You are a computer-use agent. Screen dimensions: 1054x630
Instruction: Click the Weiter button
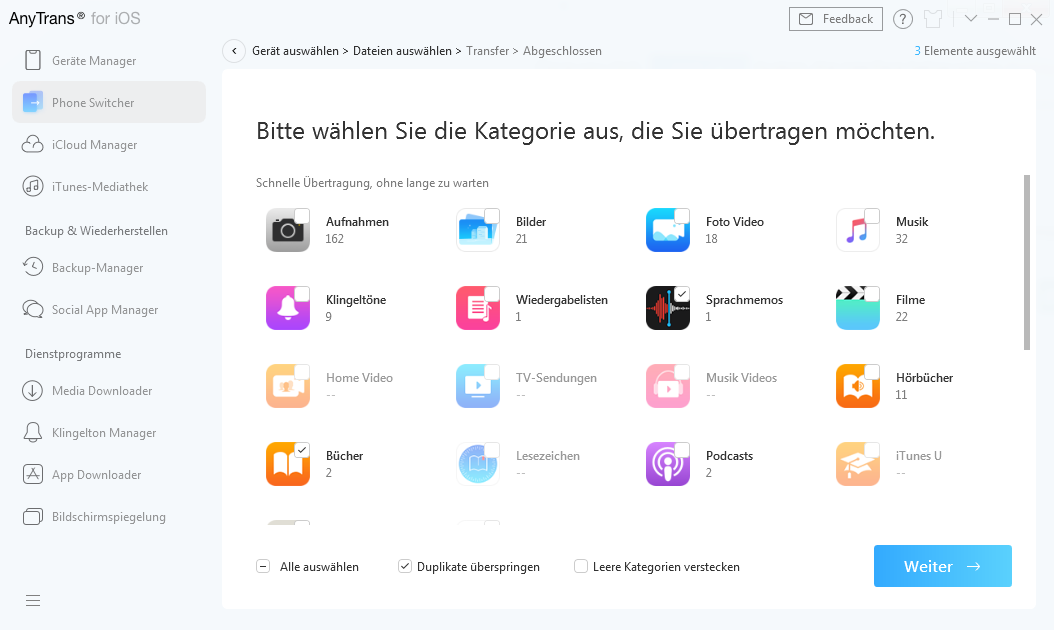click(x=942, y=566)
